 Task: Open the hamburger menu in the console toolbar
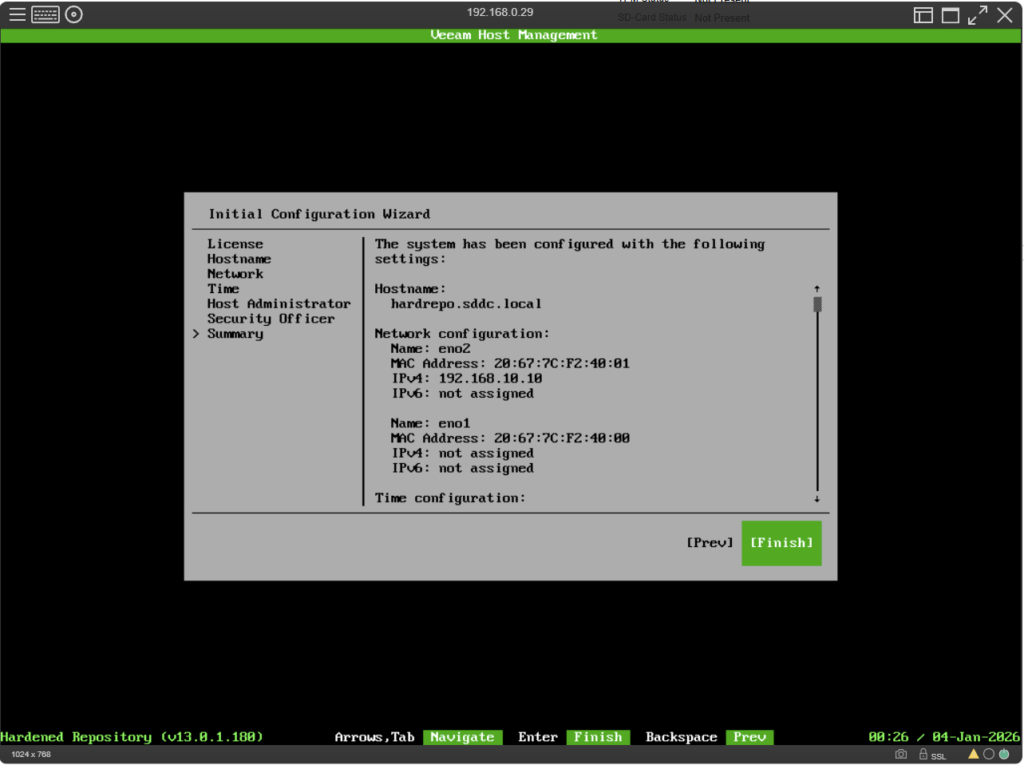(x=17, y=14)
